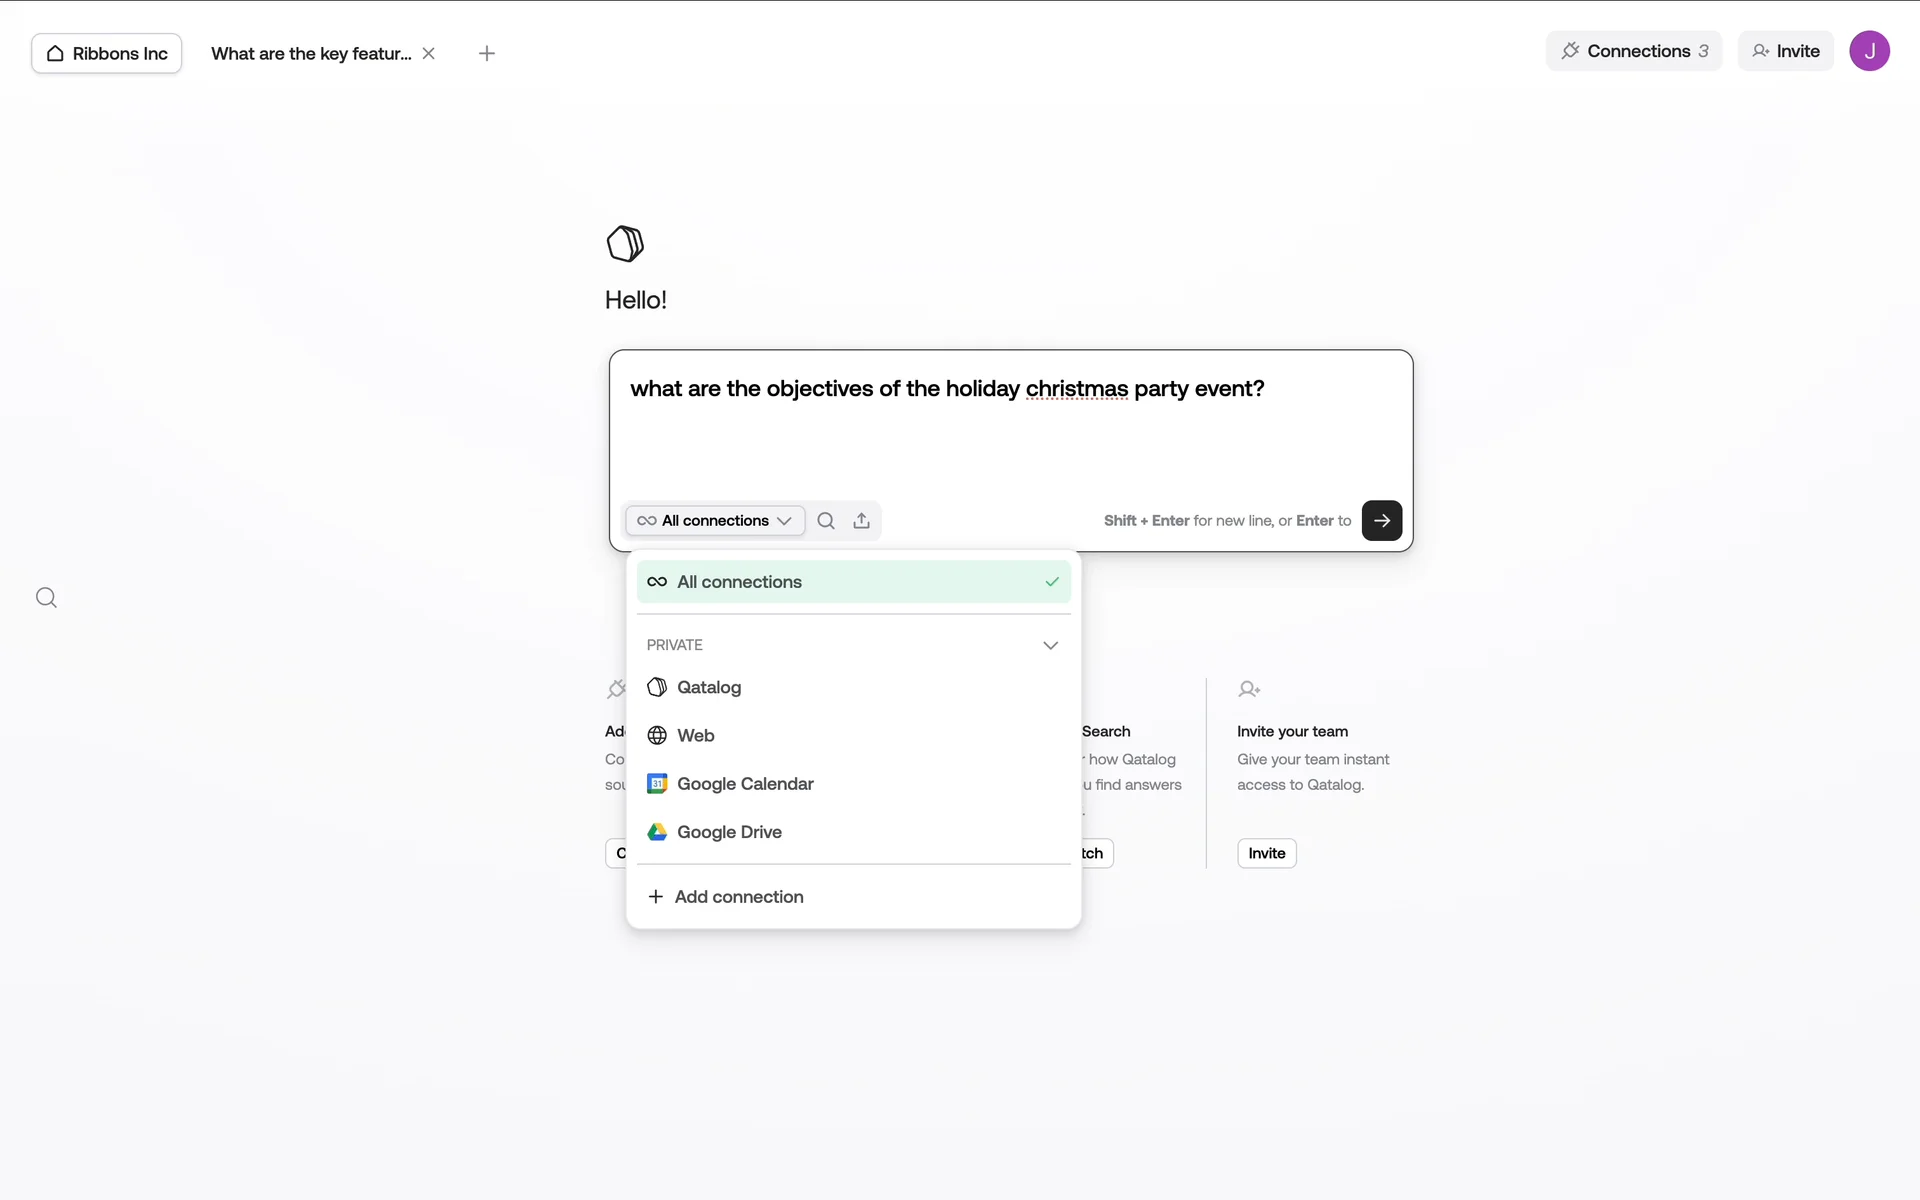Screen dimensions: 1920x1200
Task: Open Connections panel in top bar
Action: (x=1633, y=51)
